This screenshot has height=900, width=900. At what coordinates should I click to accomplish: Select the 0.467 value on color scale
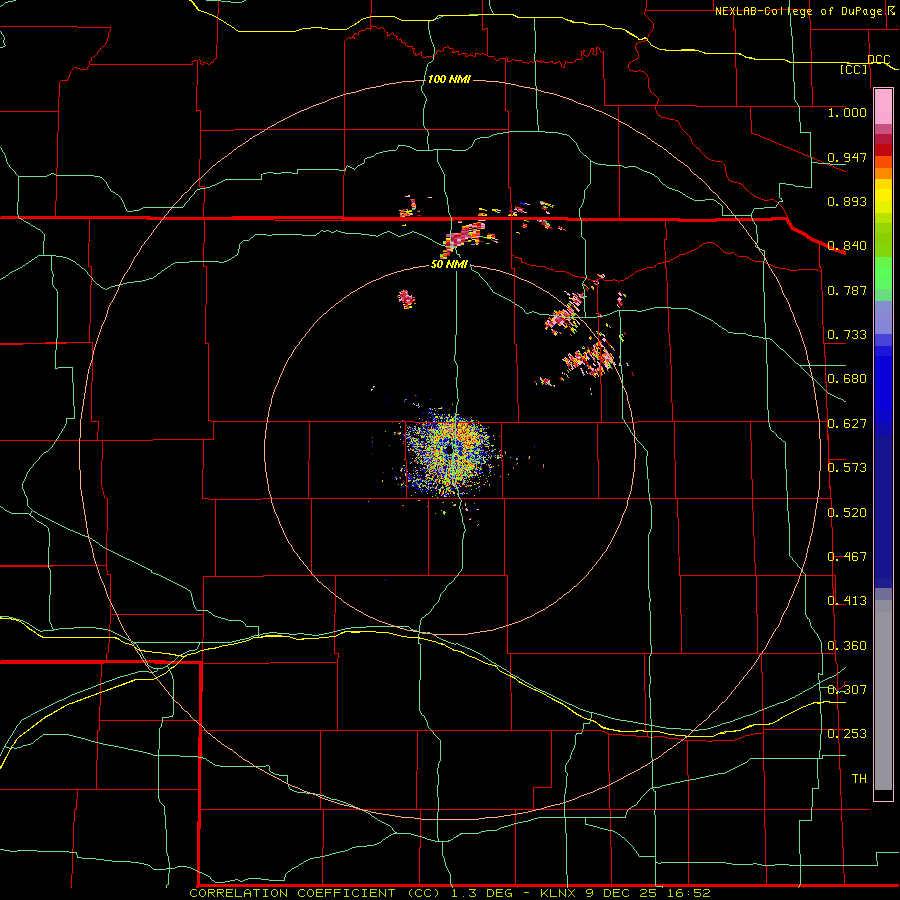point(847,557)
